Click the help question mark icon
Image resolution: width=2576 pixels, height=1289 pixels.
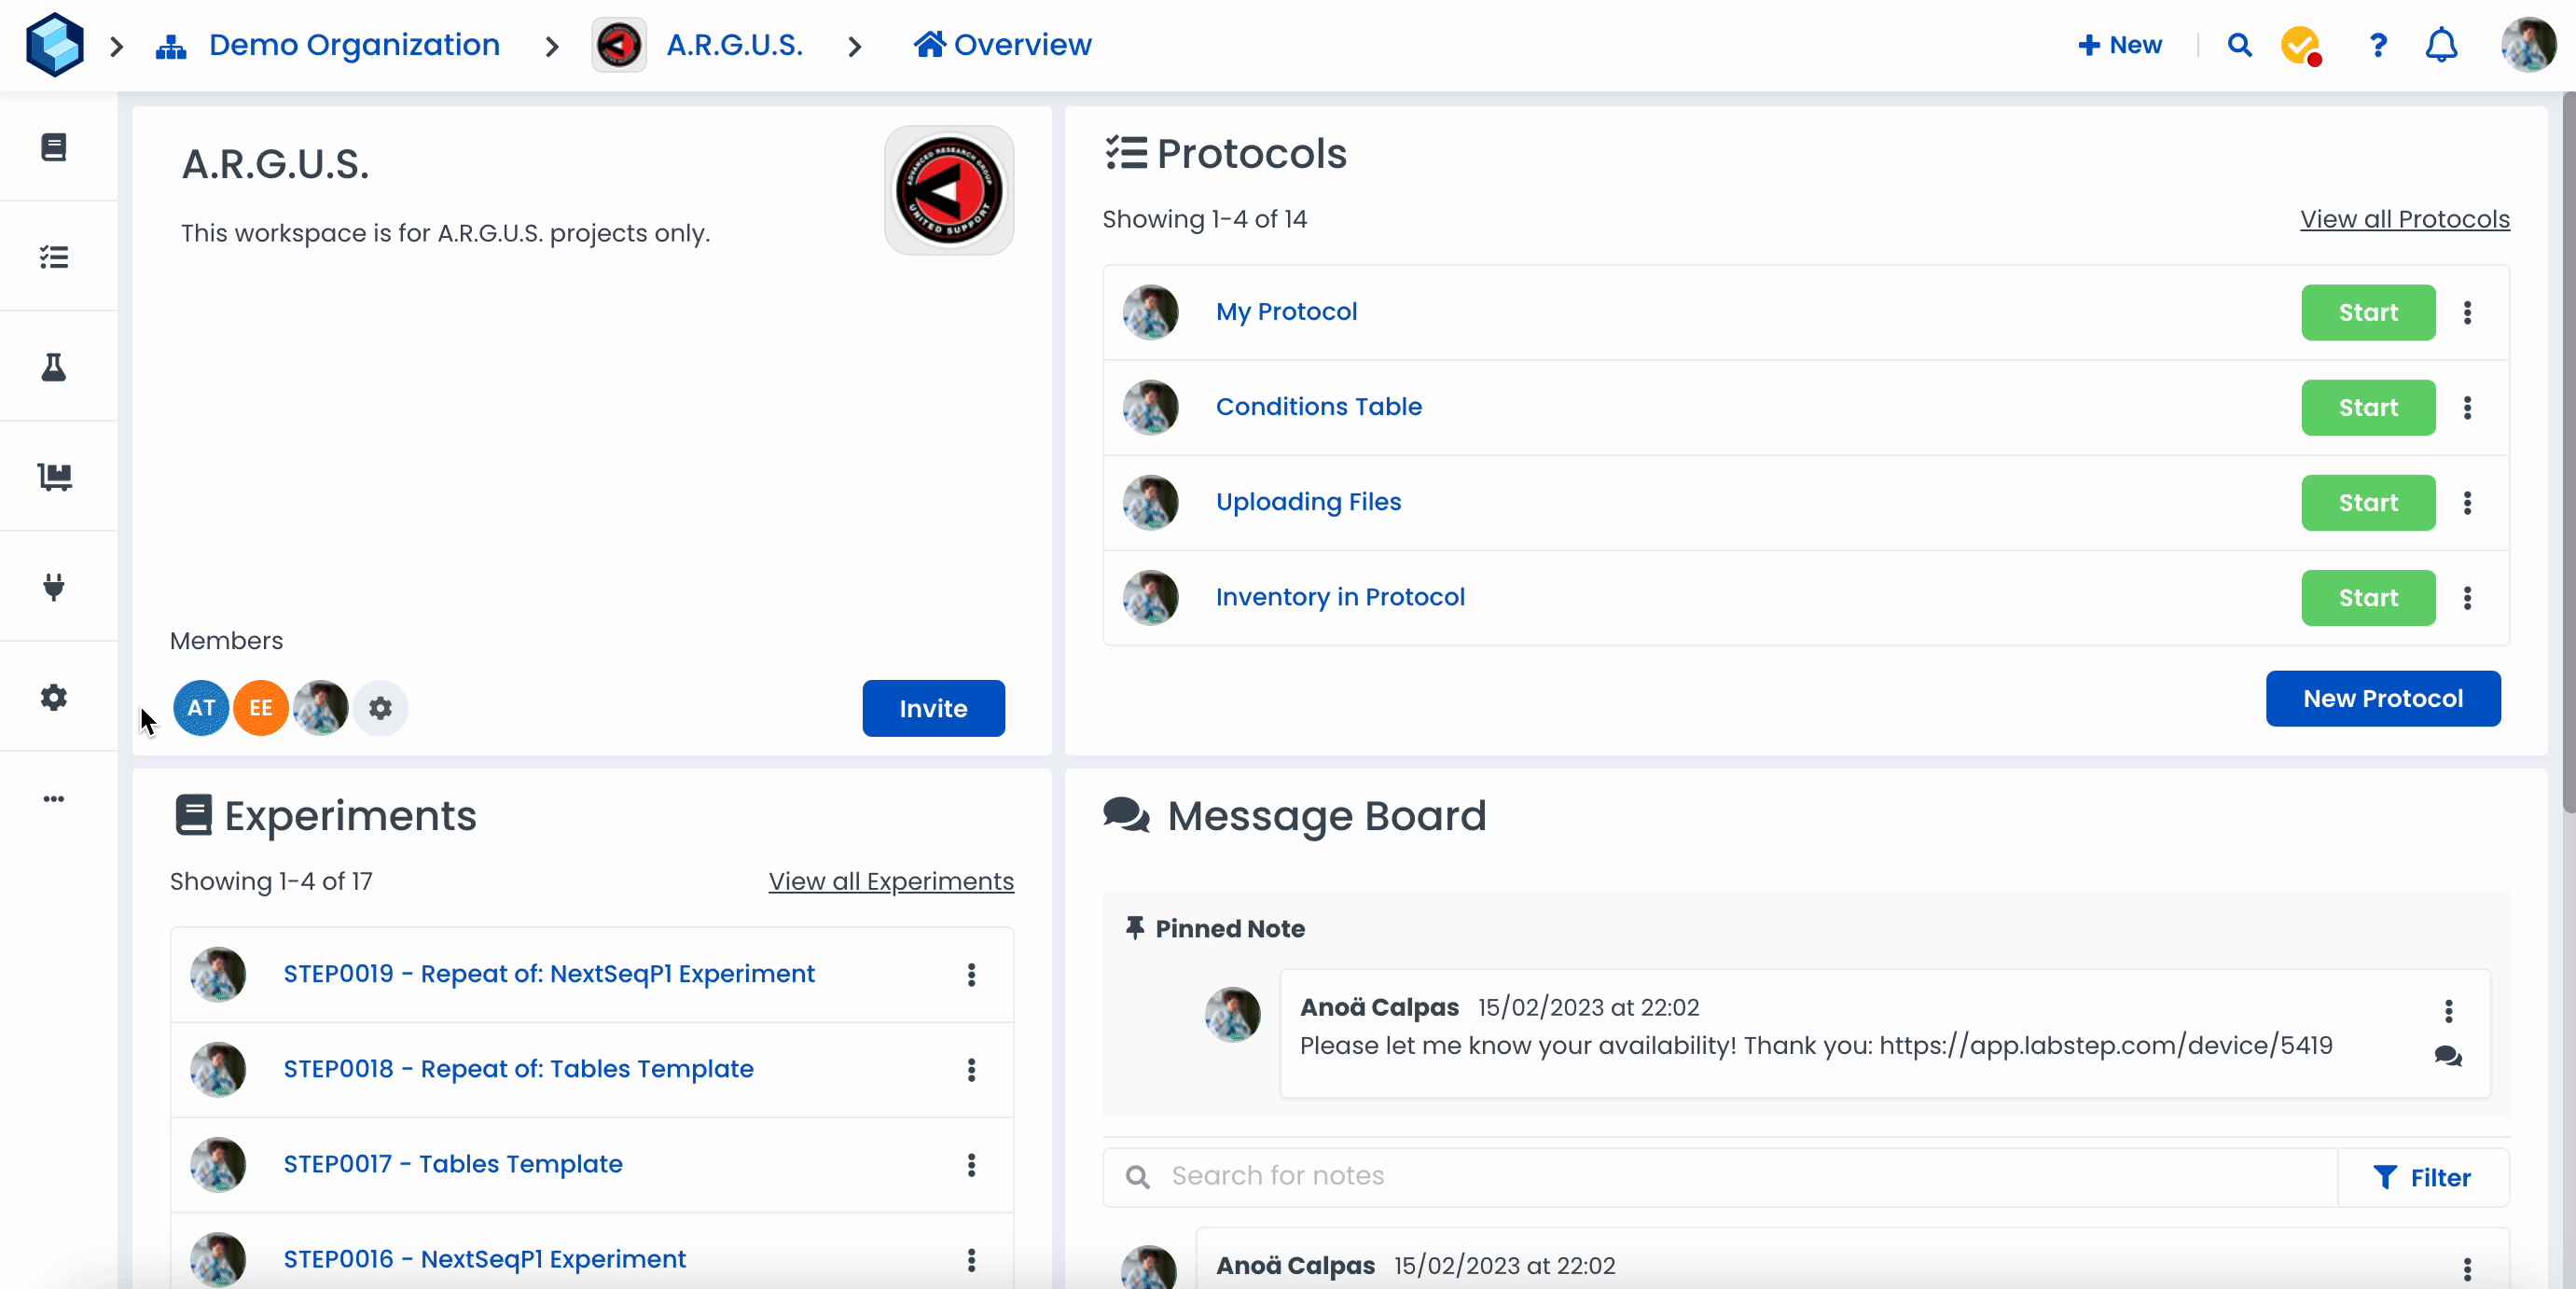pos(2378,45)
